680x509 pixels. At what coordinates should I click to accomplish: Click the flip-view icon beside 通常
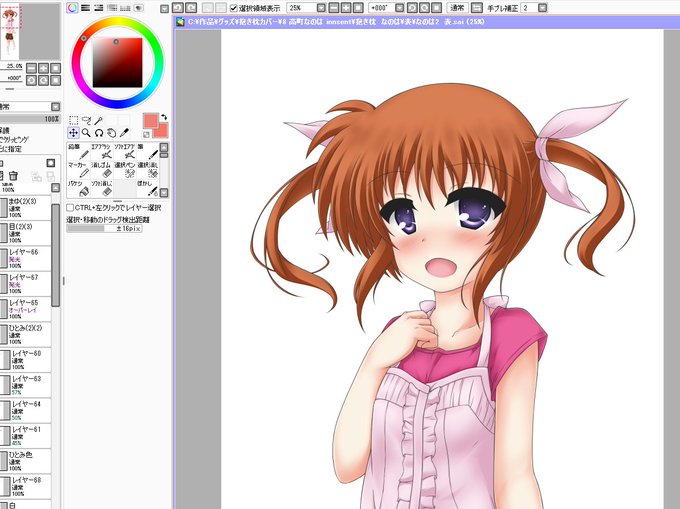476,8
